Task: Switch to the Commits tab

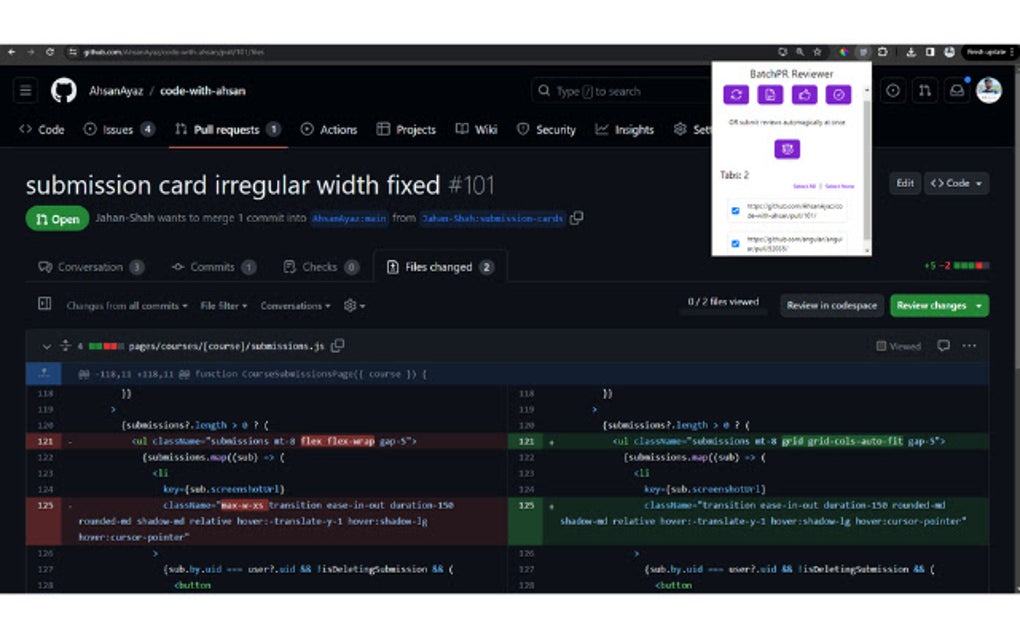Action: point(213,266)
